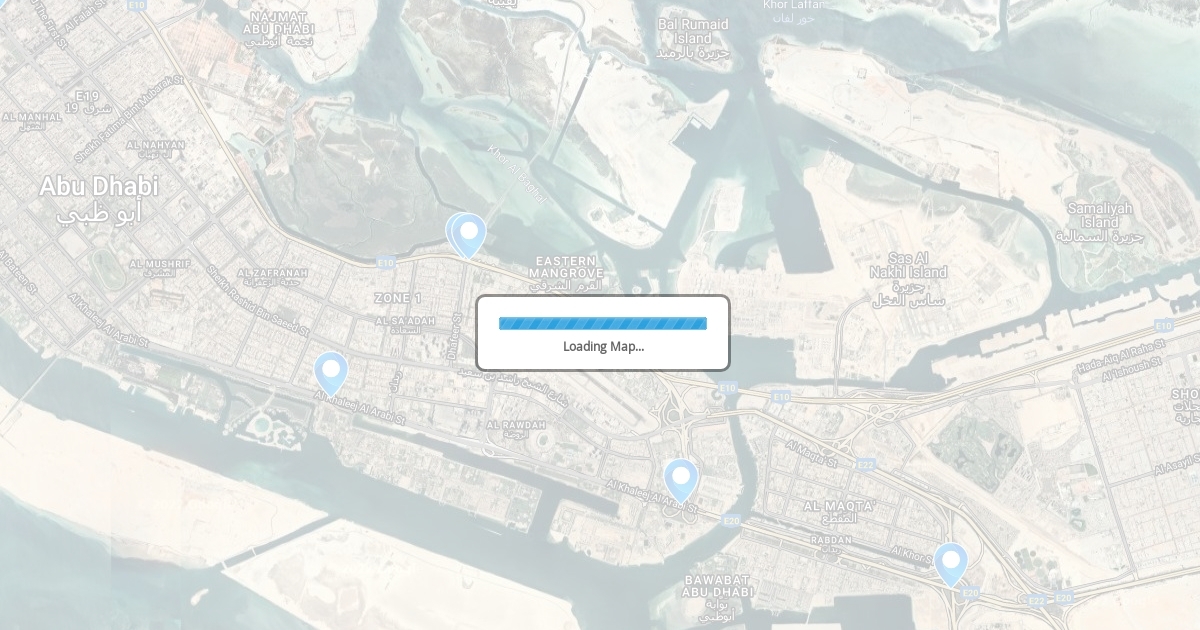The width and height of the screenshot is (1200, 630).
Task: Select the map pin southeast of Rabdan
Action: tap(951, 564)
